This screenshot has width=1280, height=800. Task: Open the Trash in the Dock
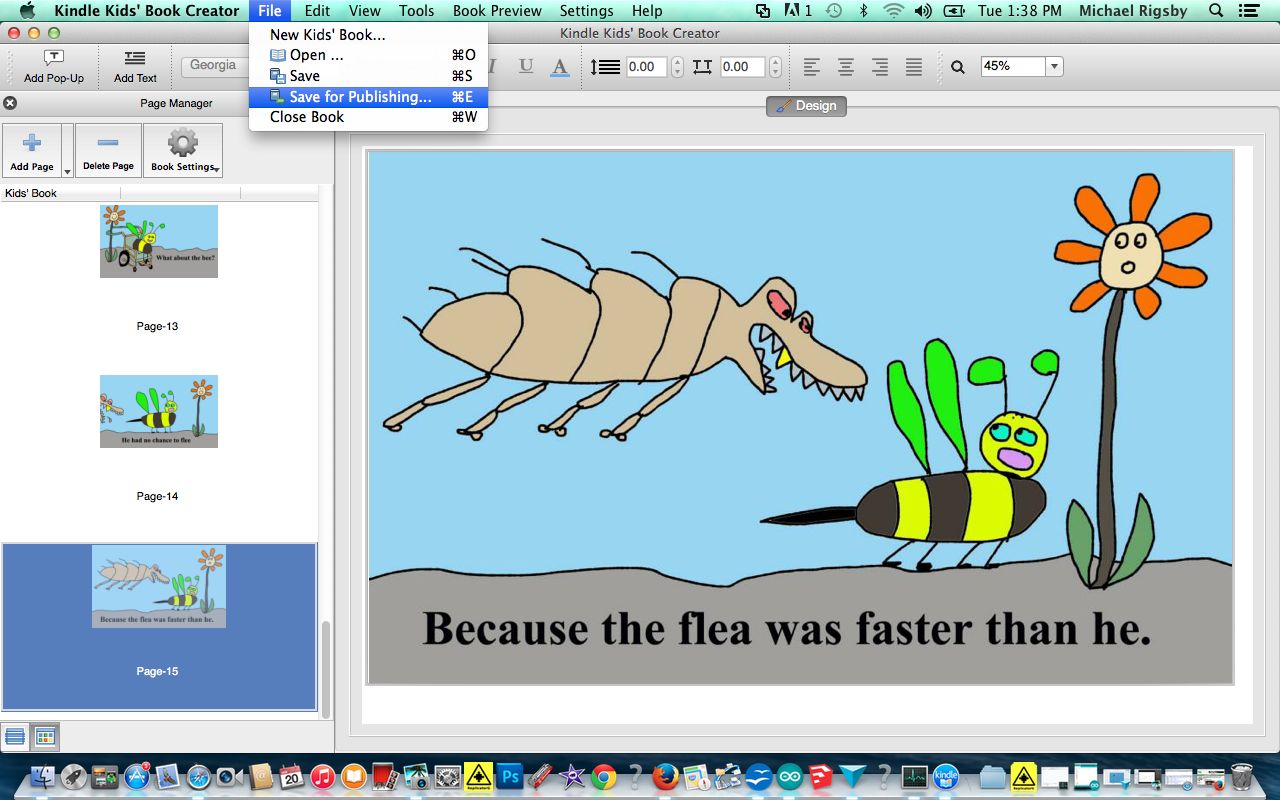[x=1241, y=777]
